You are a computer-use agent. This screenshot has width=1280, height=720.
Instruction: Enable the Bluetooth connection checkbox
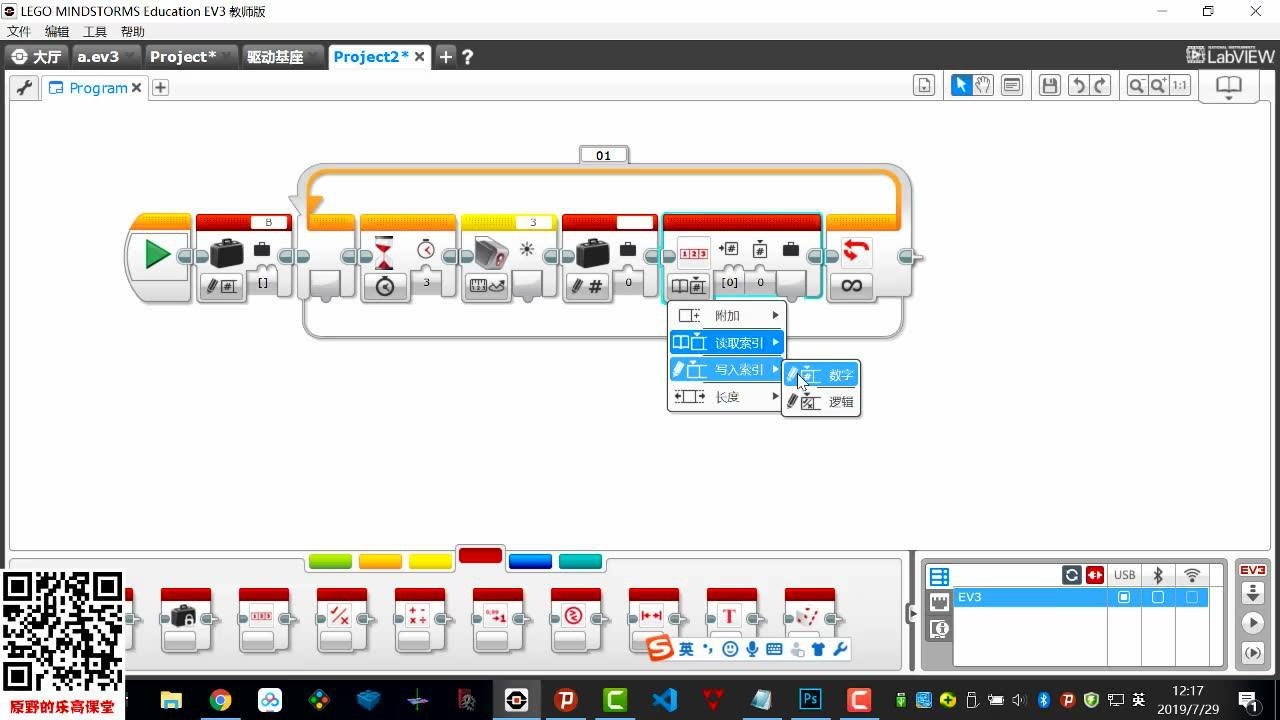(1158, 597)
